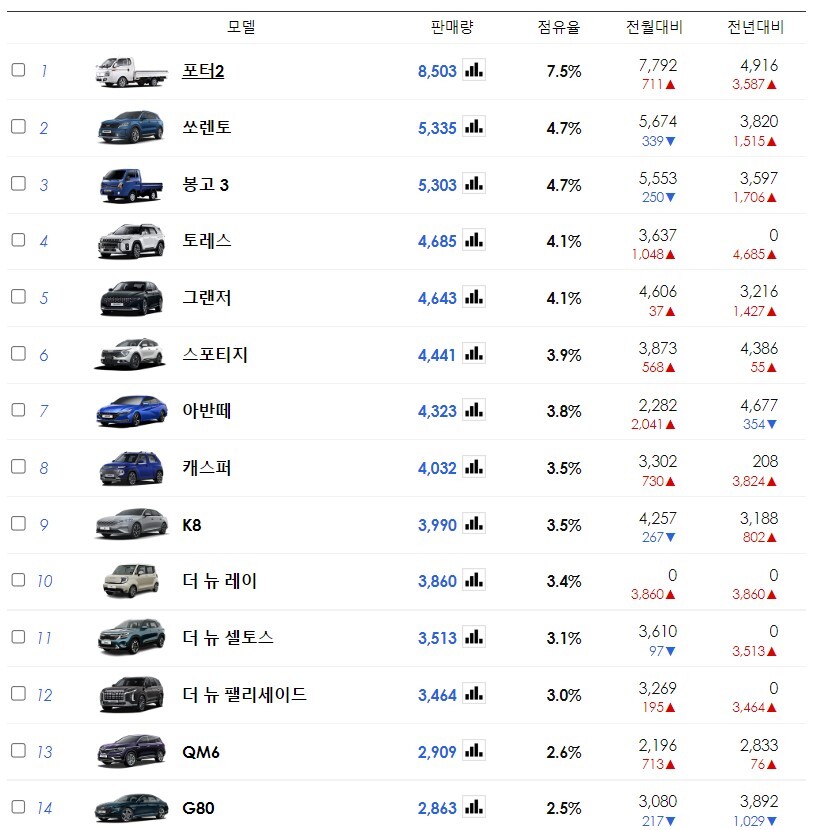The width and height of the screenshot is (837, 830).
Task: Open sales chart icon for 더 뉴 레이
Action: pos(473,580)
